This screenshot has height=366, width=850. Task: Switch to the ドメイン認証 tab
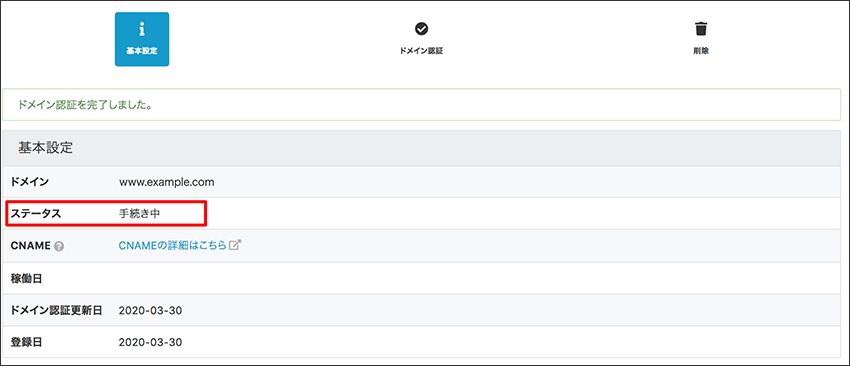(421, 39)
